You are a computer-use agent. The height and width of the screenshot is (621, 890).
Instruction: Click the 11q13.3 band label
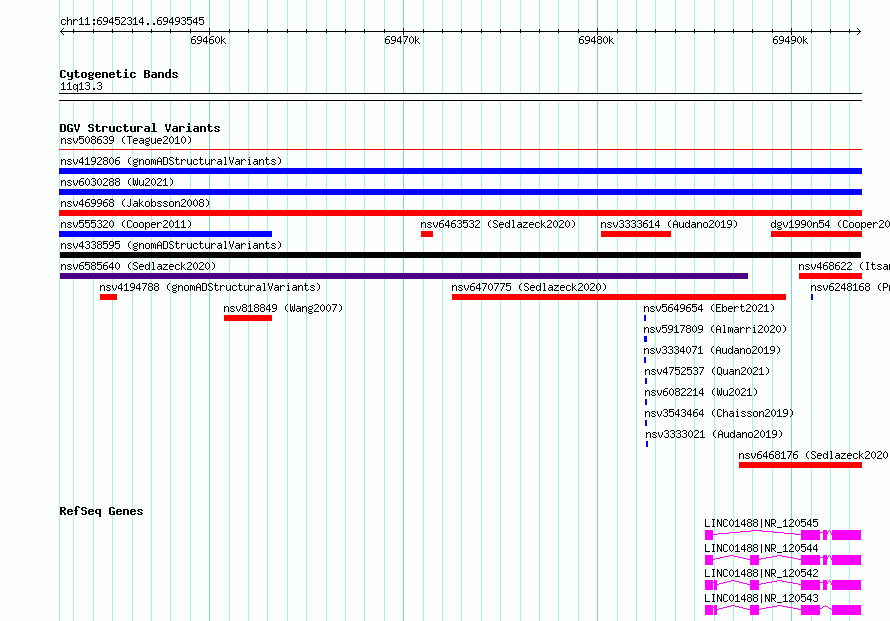click(81, 86)
